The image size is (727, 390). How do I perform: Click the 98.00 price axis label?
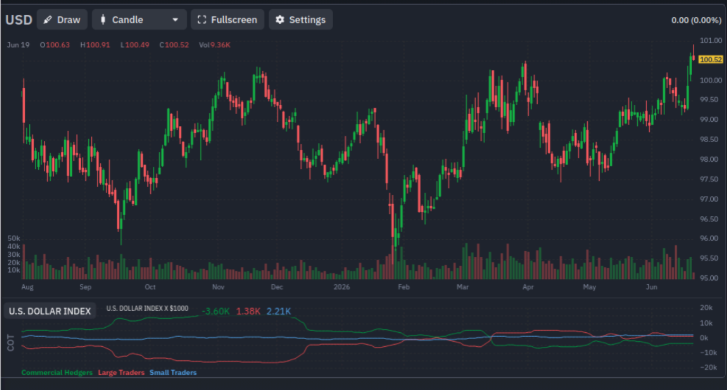pos(709,160)
